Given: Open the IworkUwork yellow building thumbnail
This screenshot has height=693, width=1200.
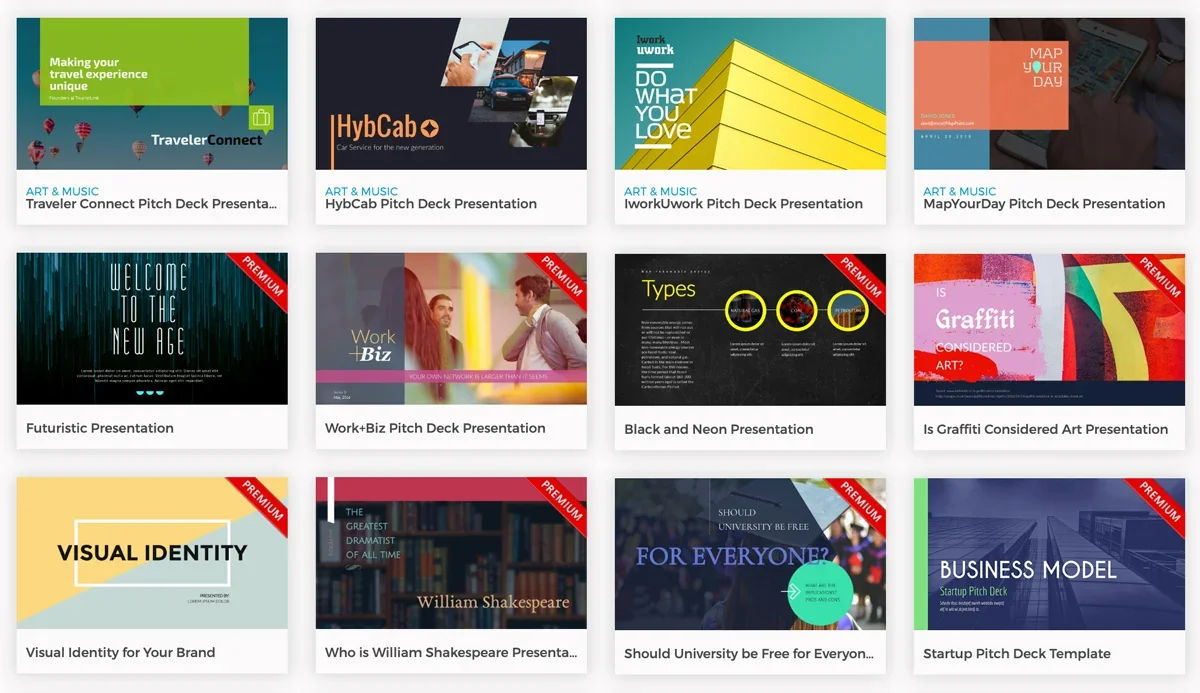Looking at the screenshot, I should [750, 93].
